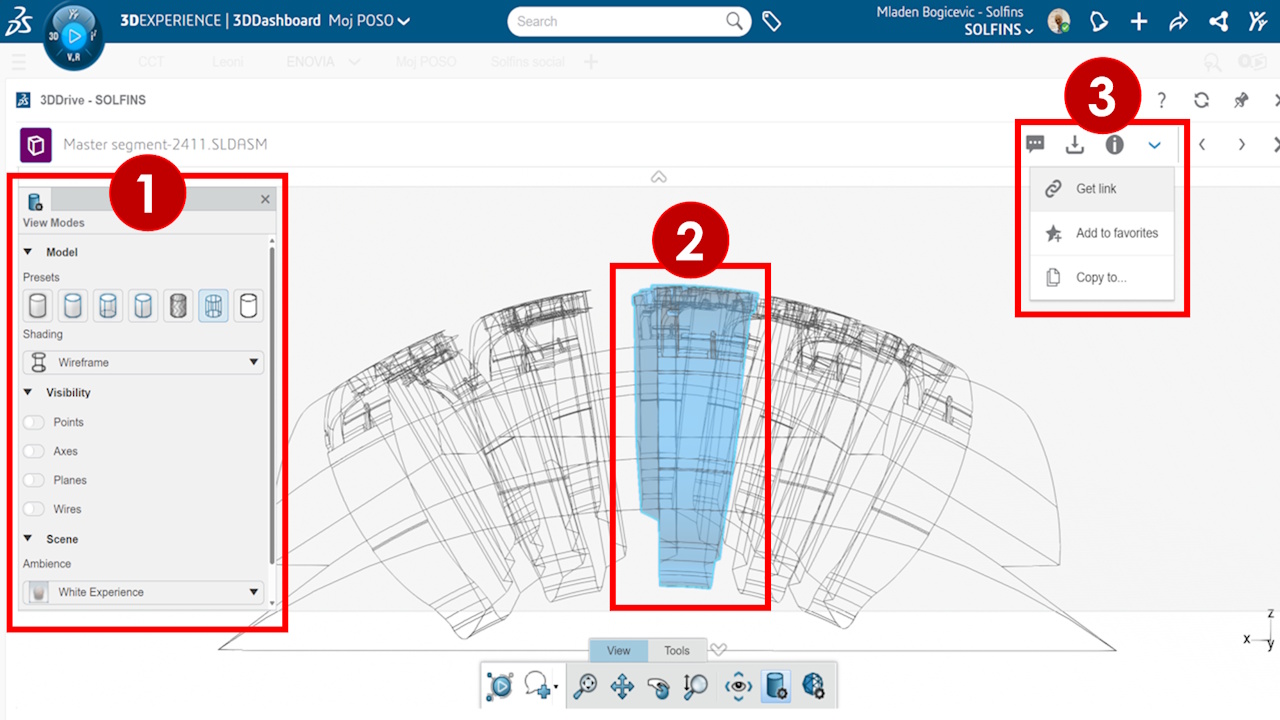The width and height of the screenshot is (1280, 720).
Task: Enable the Axes visibility switch
Action: pyautogui.click(x=35, y=452)
